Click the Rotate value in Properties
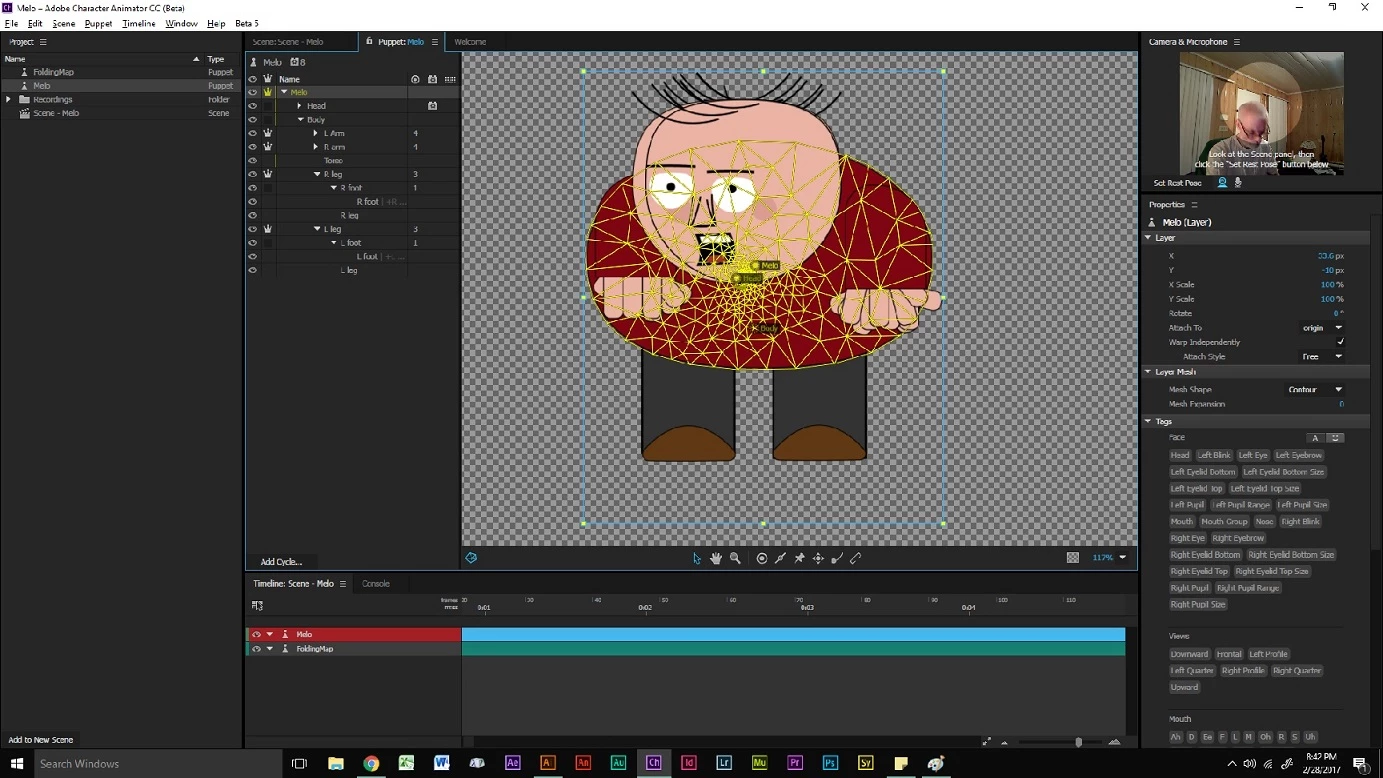 pyautogui.click(x=1337, y=314)
